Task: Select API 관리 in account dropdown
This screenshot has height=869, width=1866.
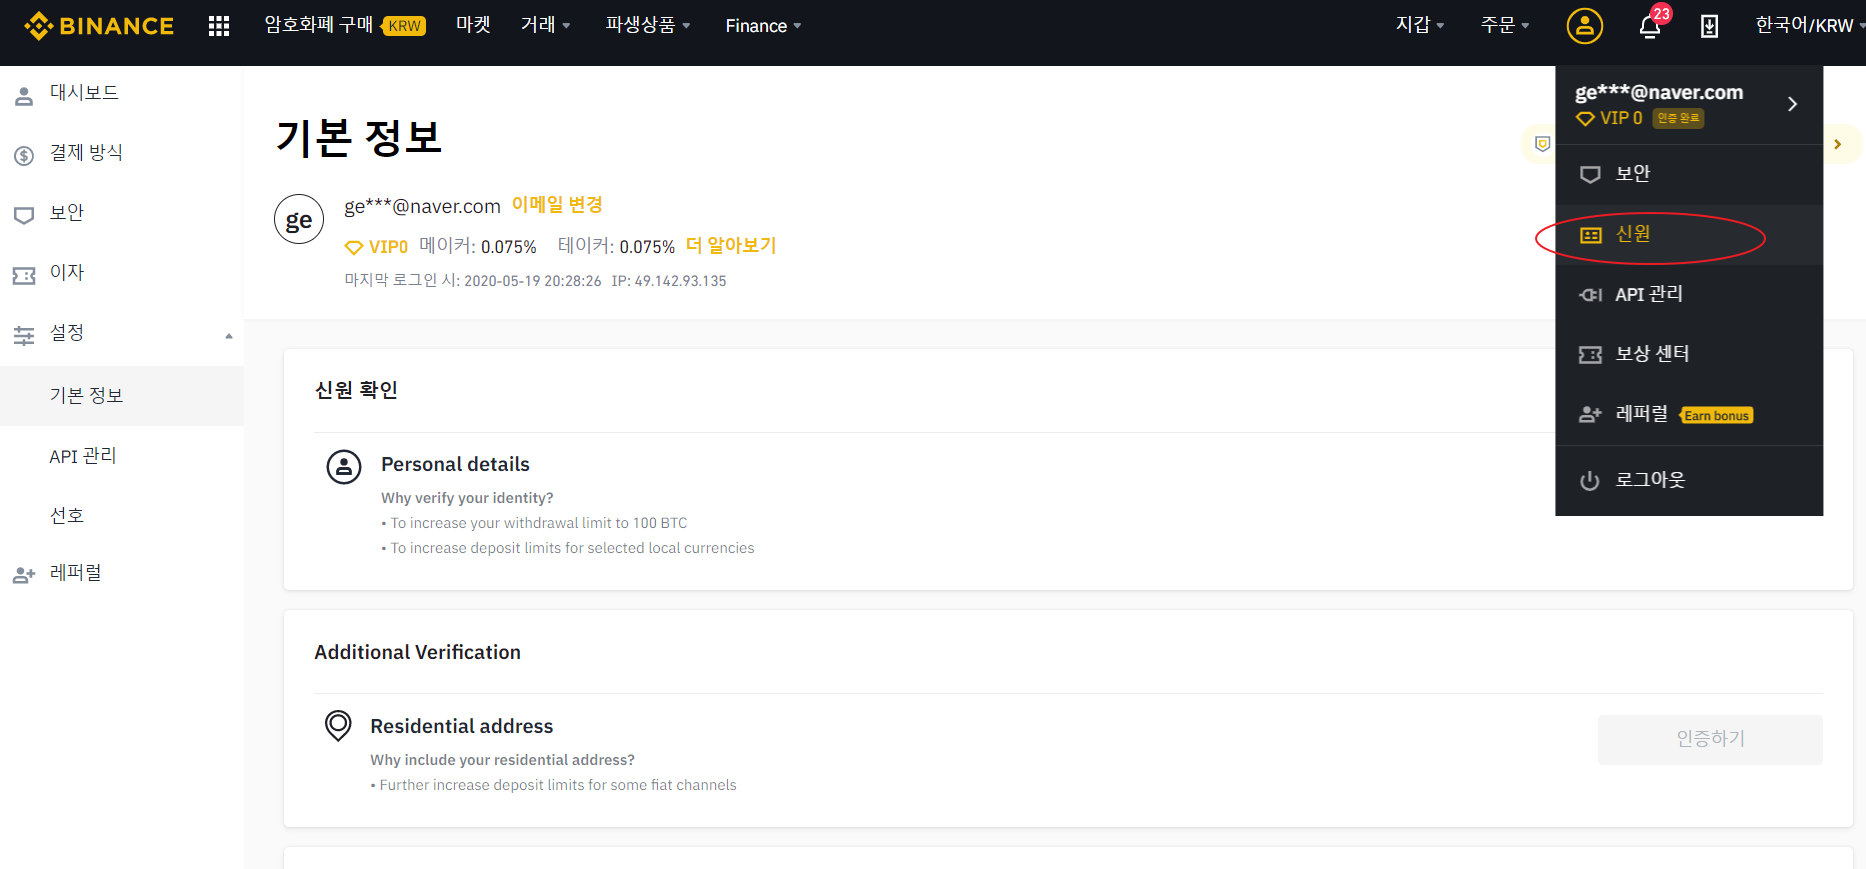Action: click(1689, 295)
